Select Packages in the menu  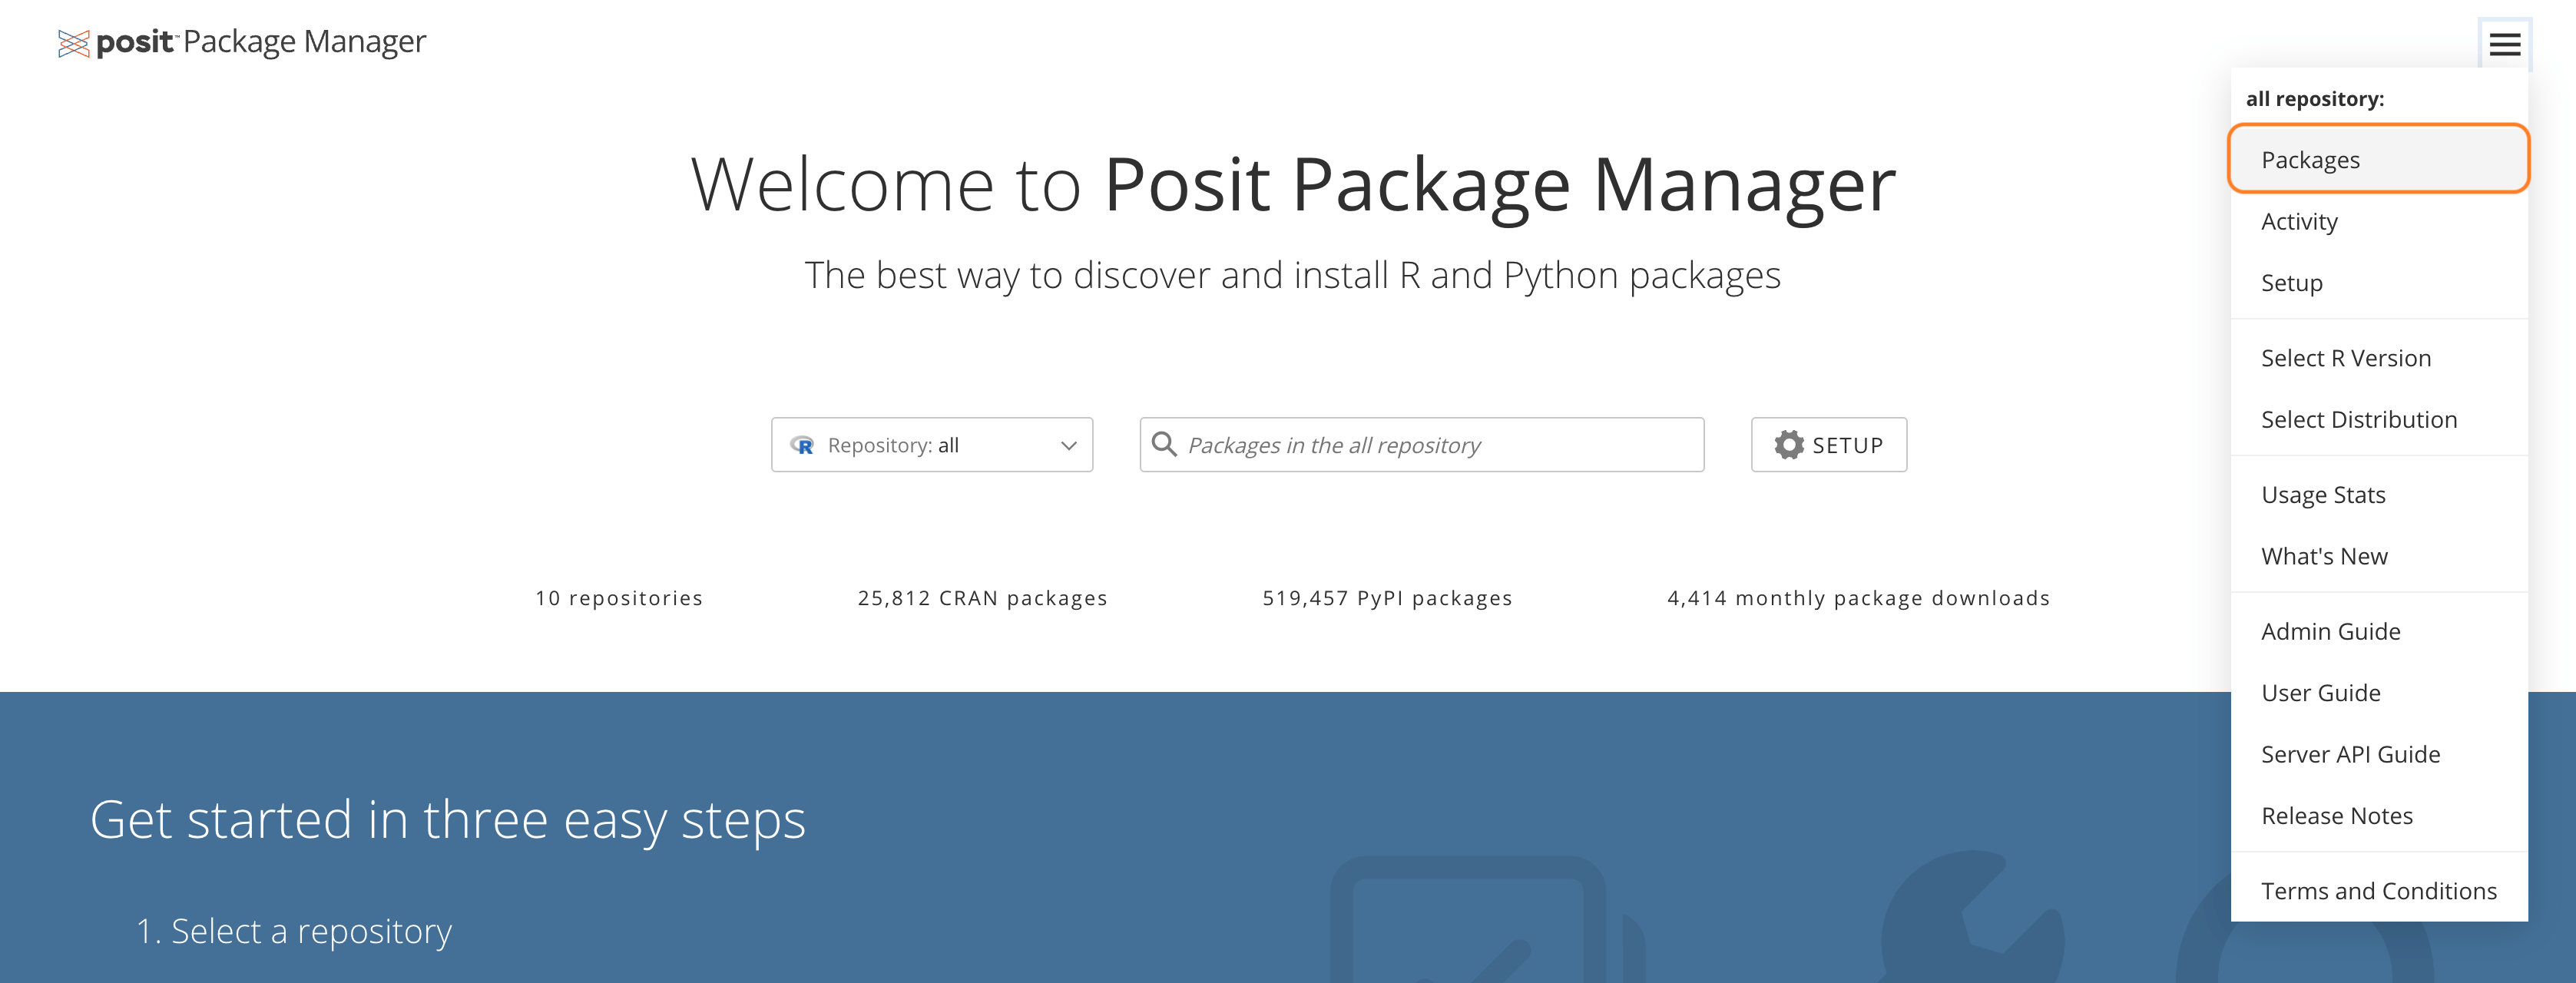2310,160
